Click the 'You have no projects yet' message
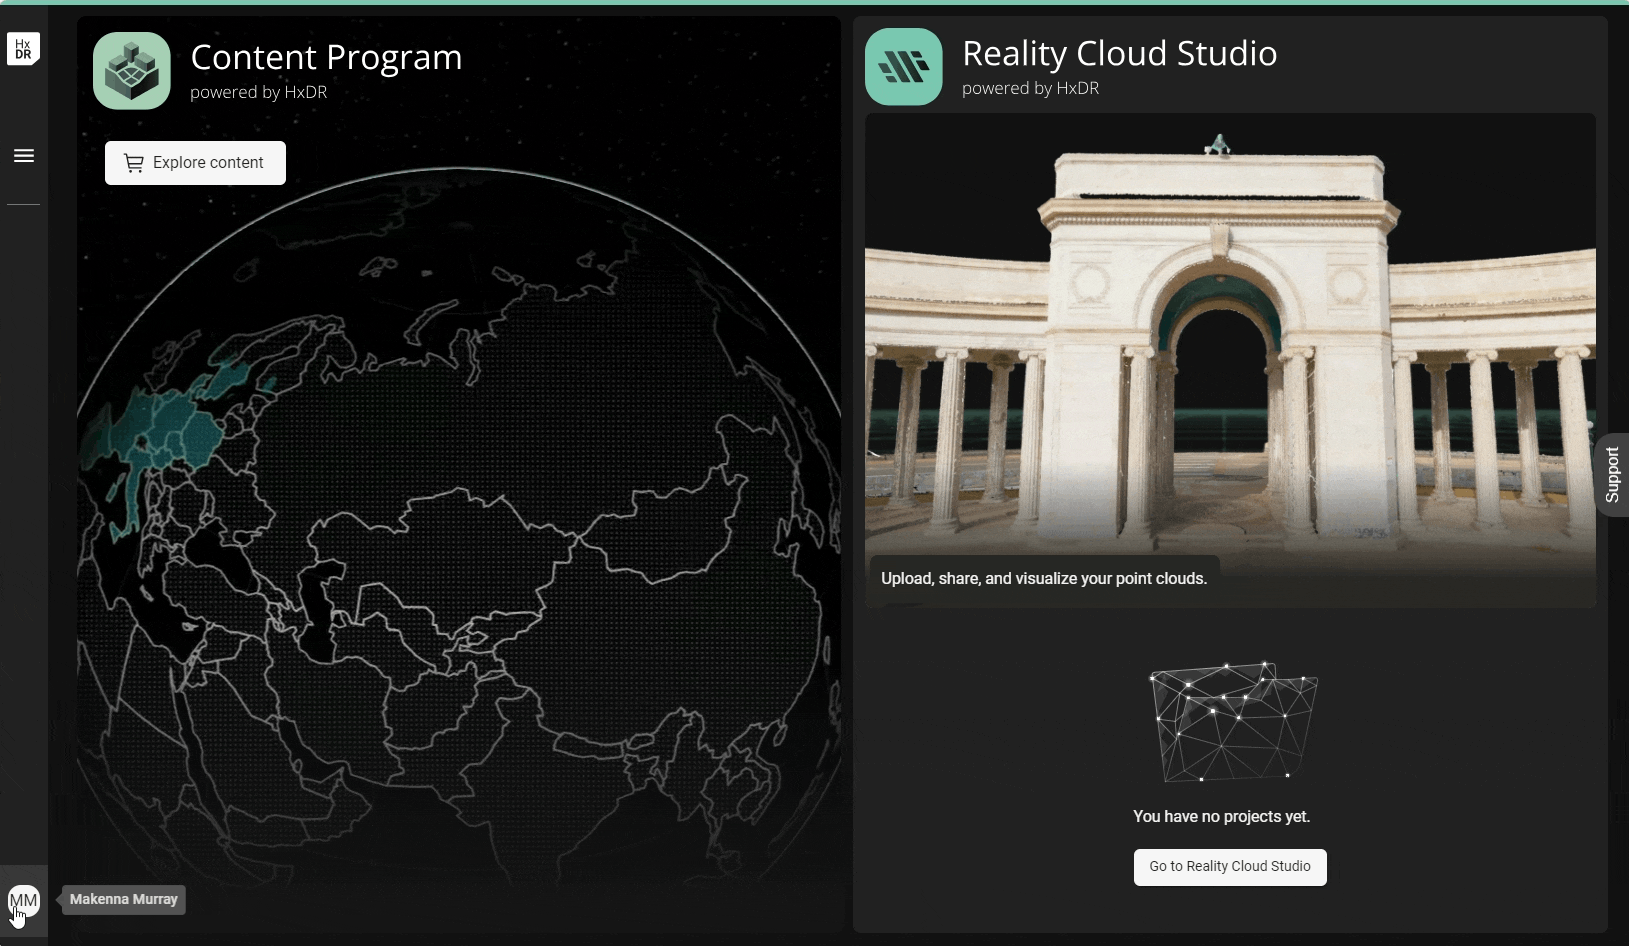 [1221, 817]
